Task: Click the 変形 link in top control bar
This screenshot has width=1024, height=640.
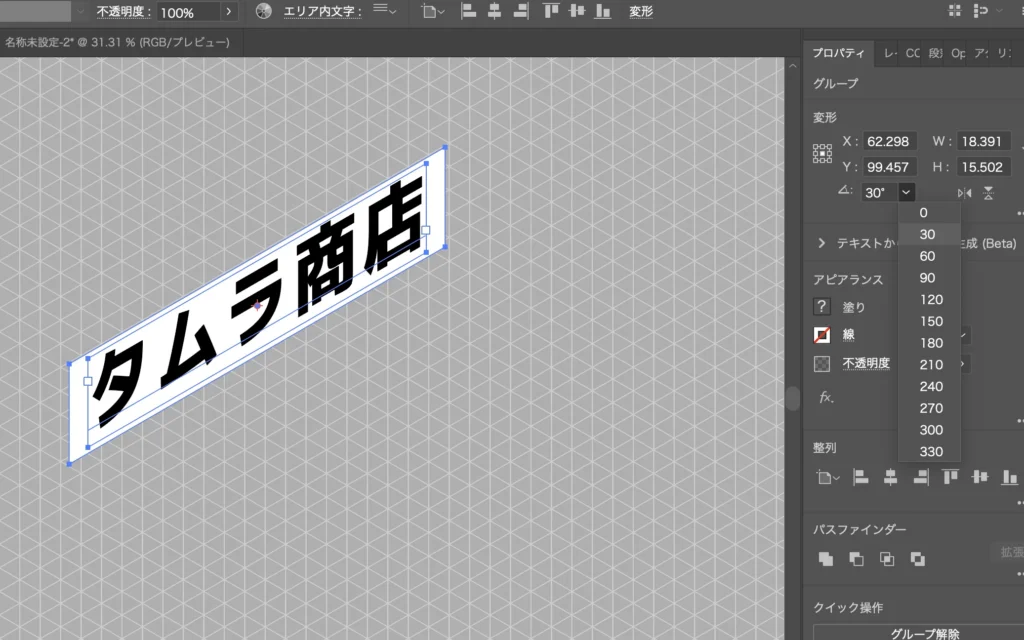Action: click(641, 12)
